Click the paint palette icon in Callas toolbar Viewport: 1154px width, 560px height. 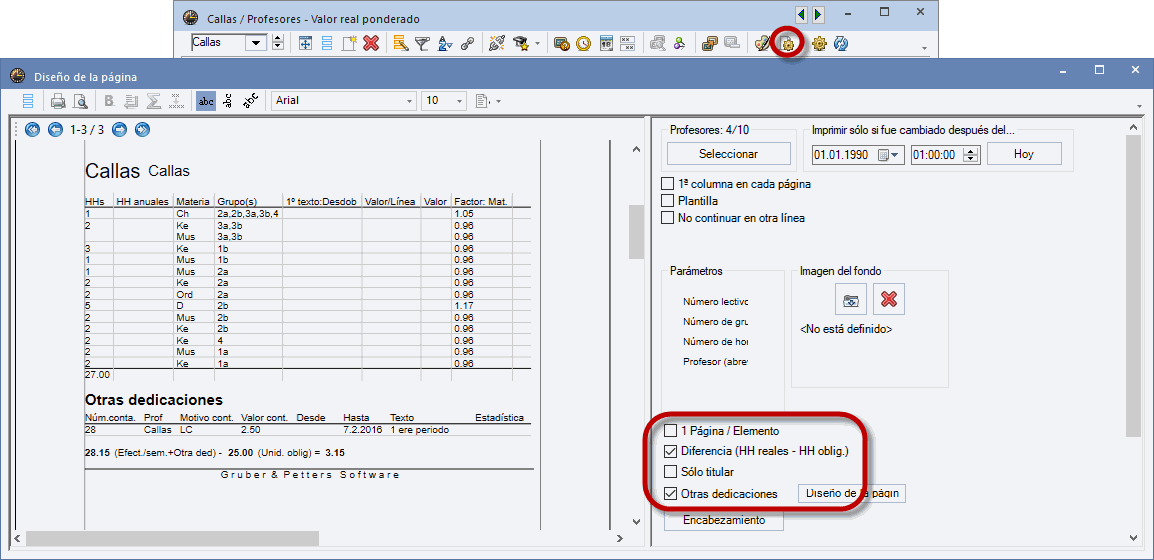tap(763, 43)
